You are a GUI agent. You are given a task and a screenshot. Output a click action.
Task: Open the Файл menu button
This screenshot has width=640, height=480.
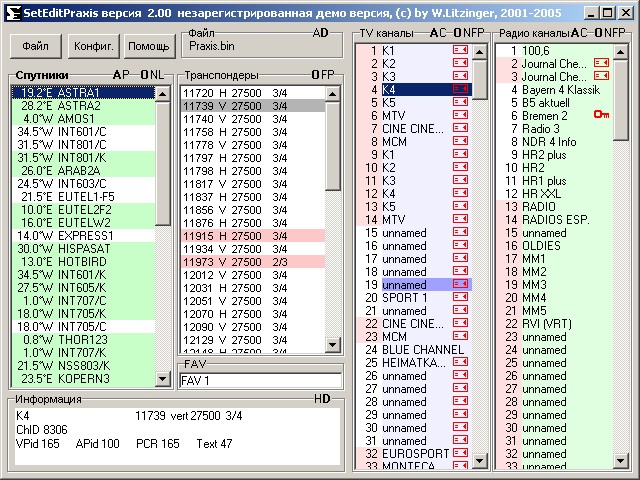click(36, 46)
